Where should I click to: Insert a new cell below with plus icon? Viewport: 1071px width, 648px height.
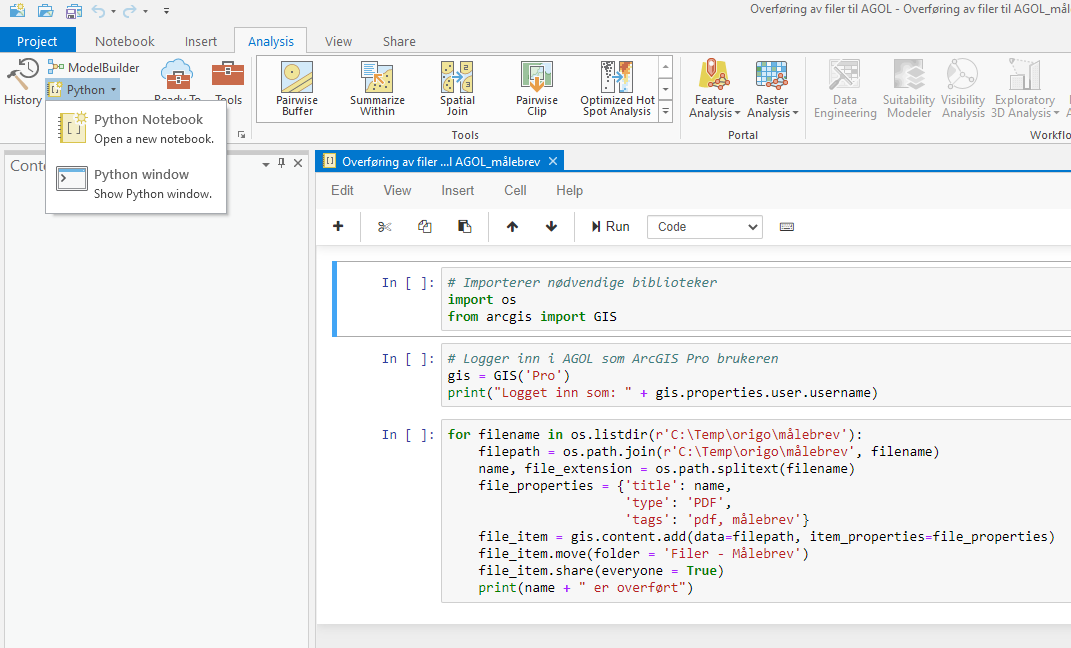pos(338,226)
